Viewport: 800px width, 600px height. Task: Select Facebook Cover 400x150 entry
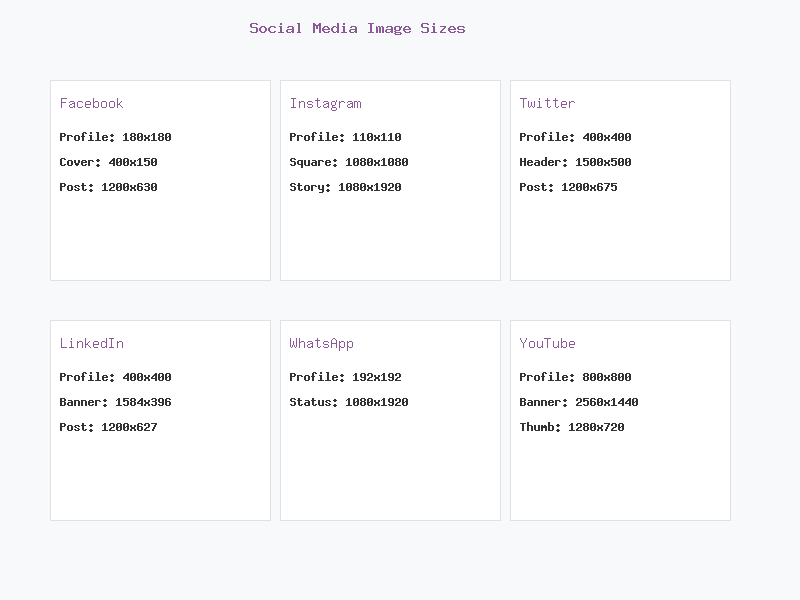pos(108,162)
